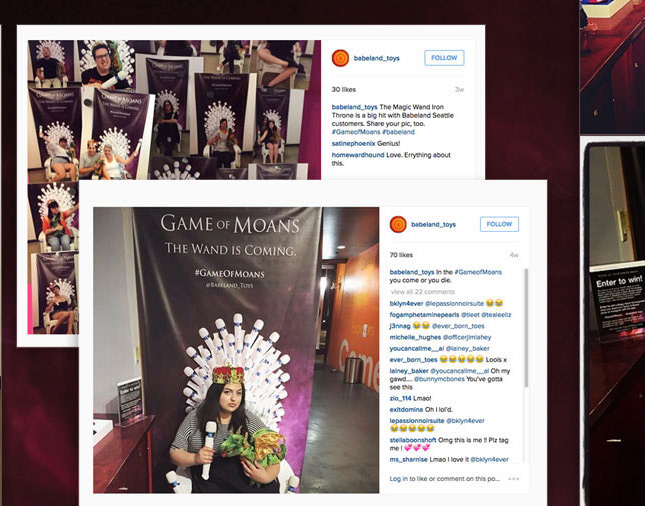Open the three-dot options menu
Viewport: 645px width, 506px height.
pos(513,479)
